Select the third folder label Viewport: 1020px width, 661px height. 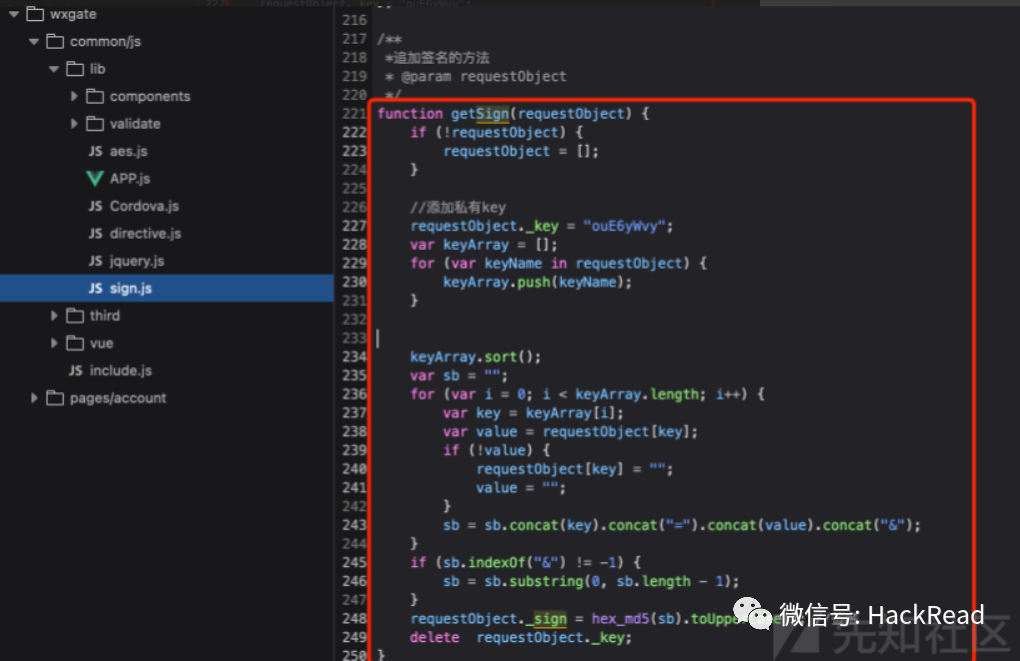click(x=105, y=316)
